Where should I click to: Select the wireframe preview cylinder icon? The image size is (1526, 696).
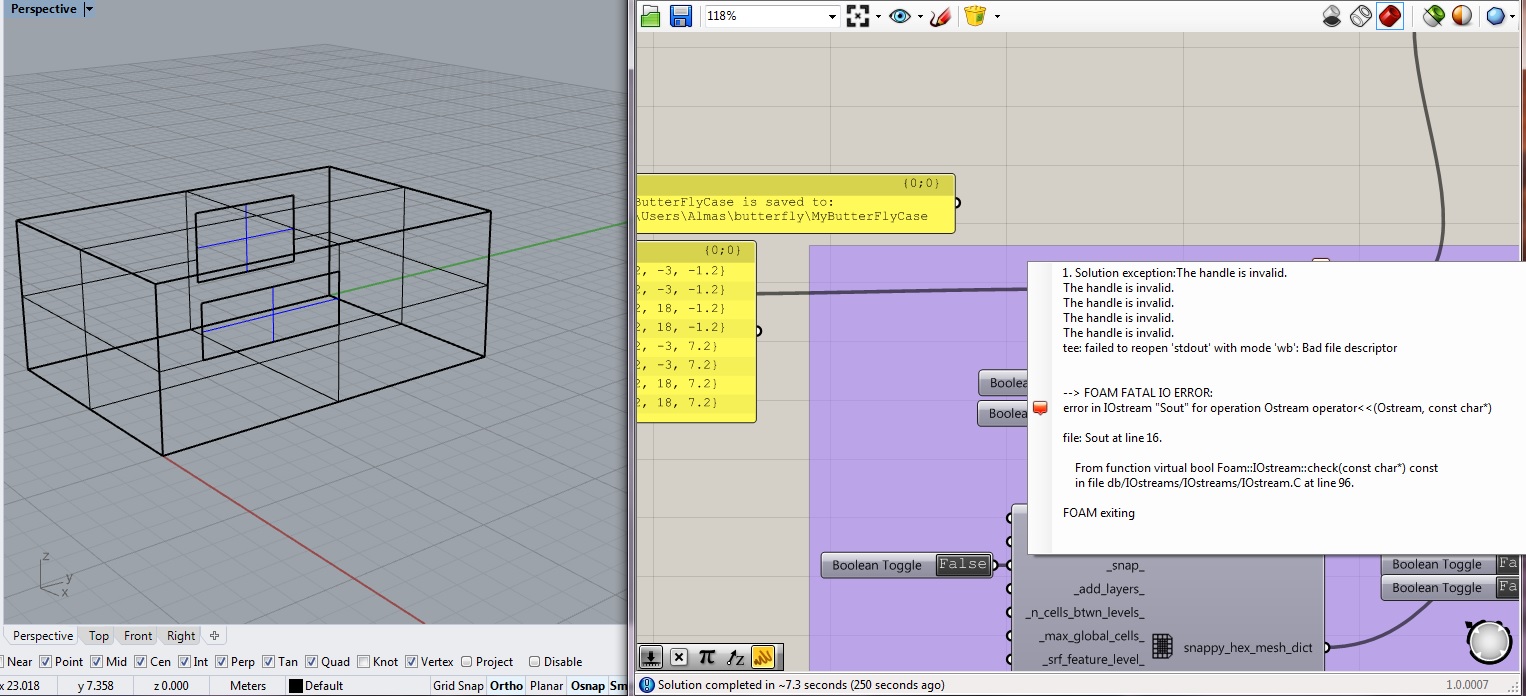(x=1361, y=16)
